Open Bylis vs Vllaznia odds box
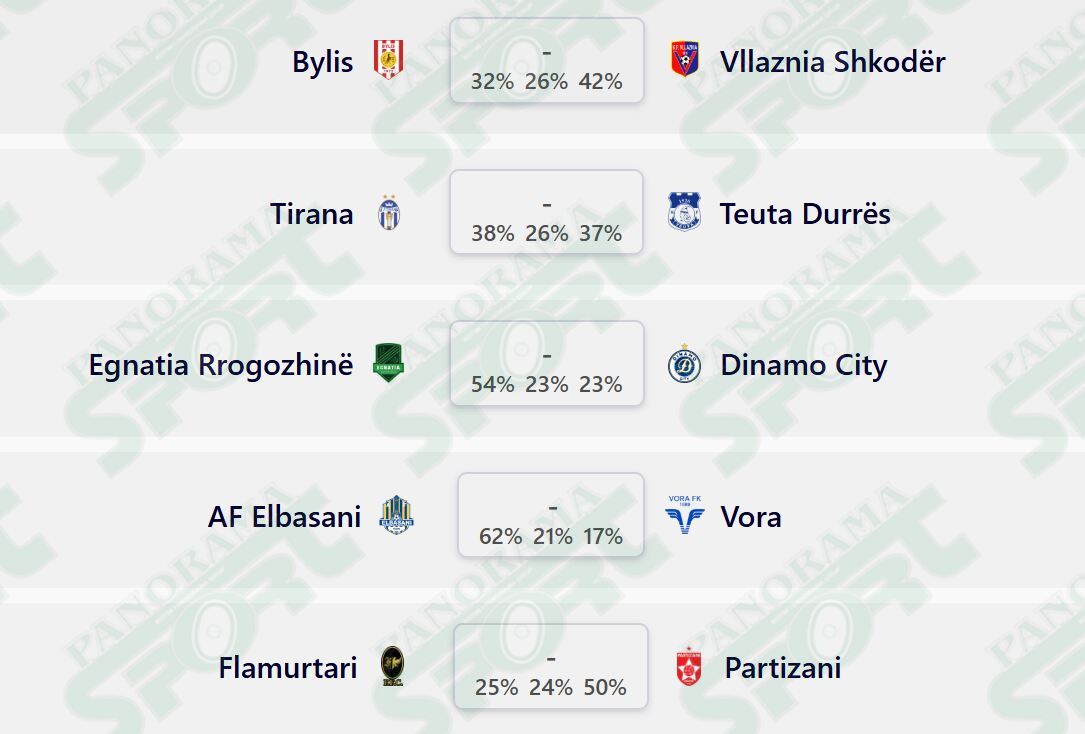Image resolution: width=1085 pixels, height=734 pixels. click(547, 61)
